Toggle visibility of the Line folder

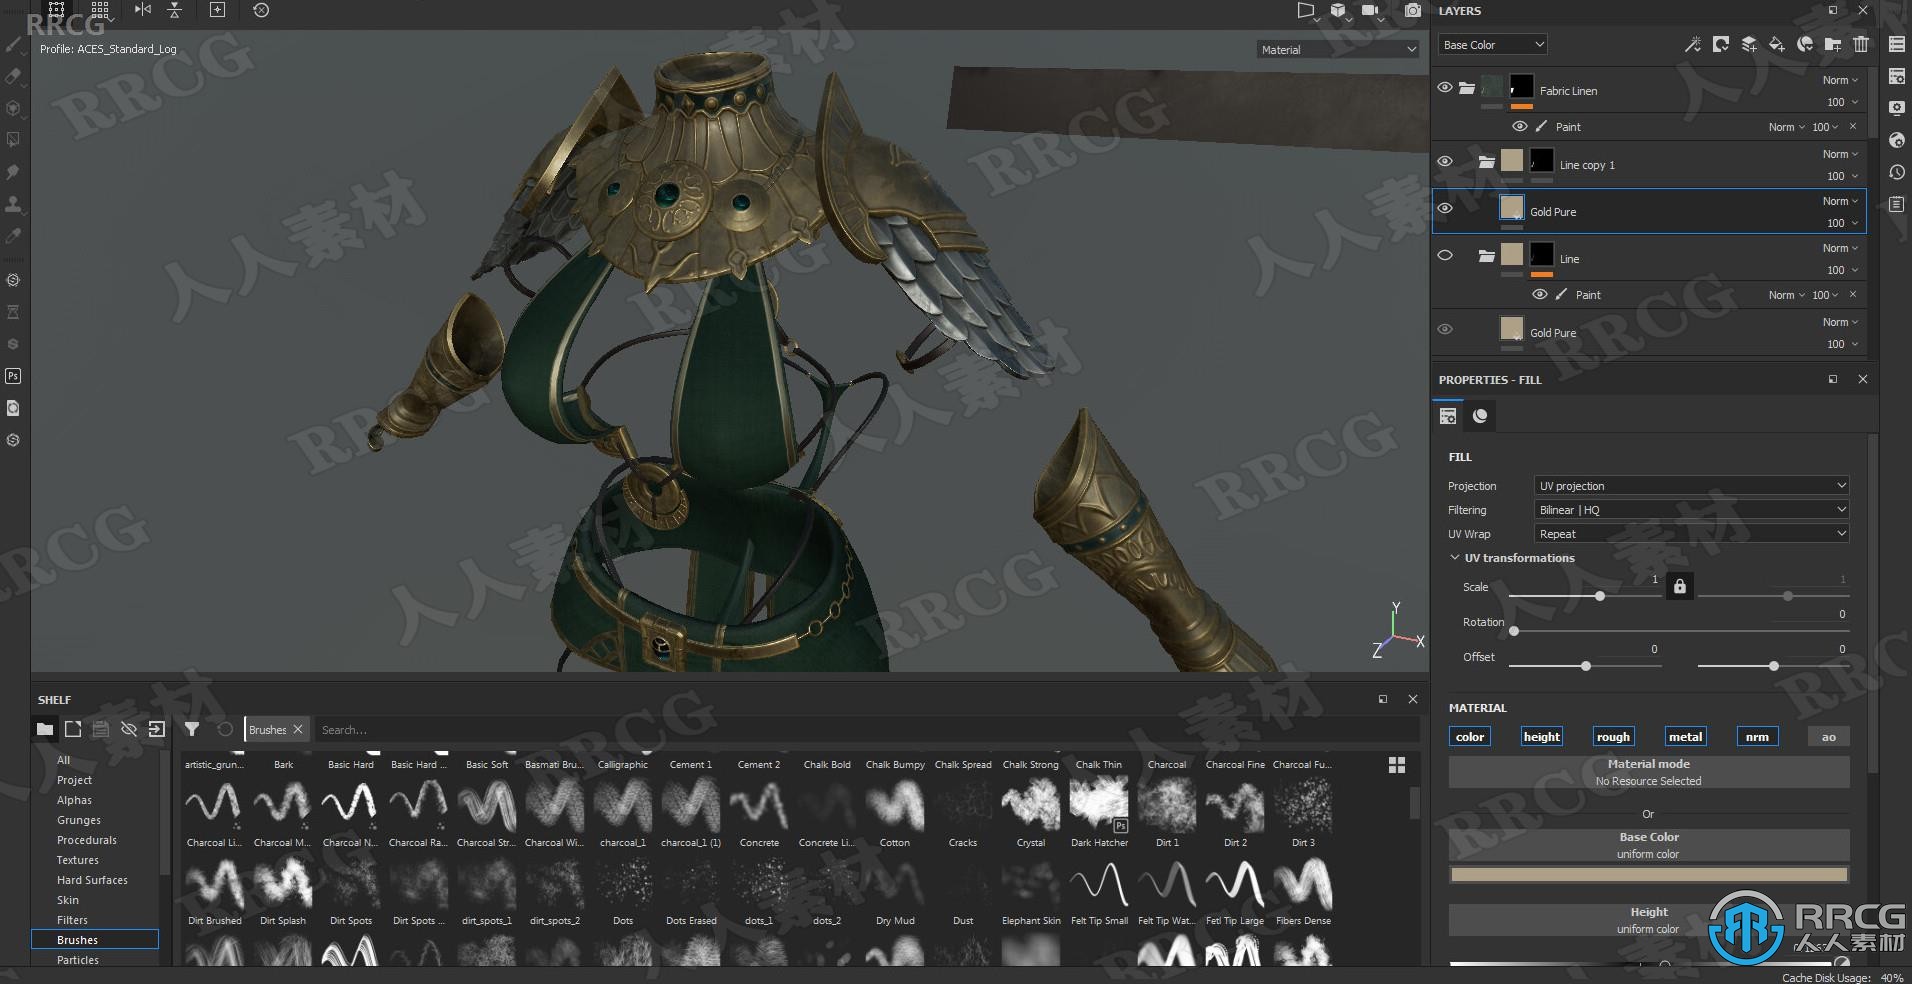coord(1445,255)
